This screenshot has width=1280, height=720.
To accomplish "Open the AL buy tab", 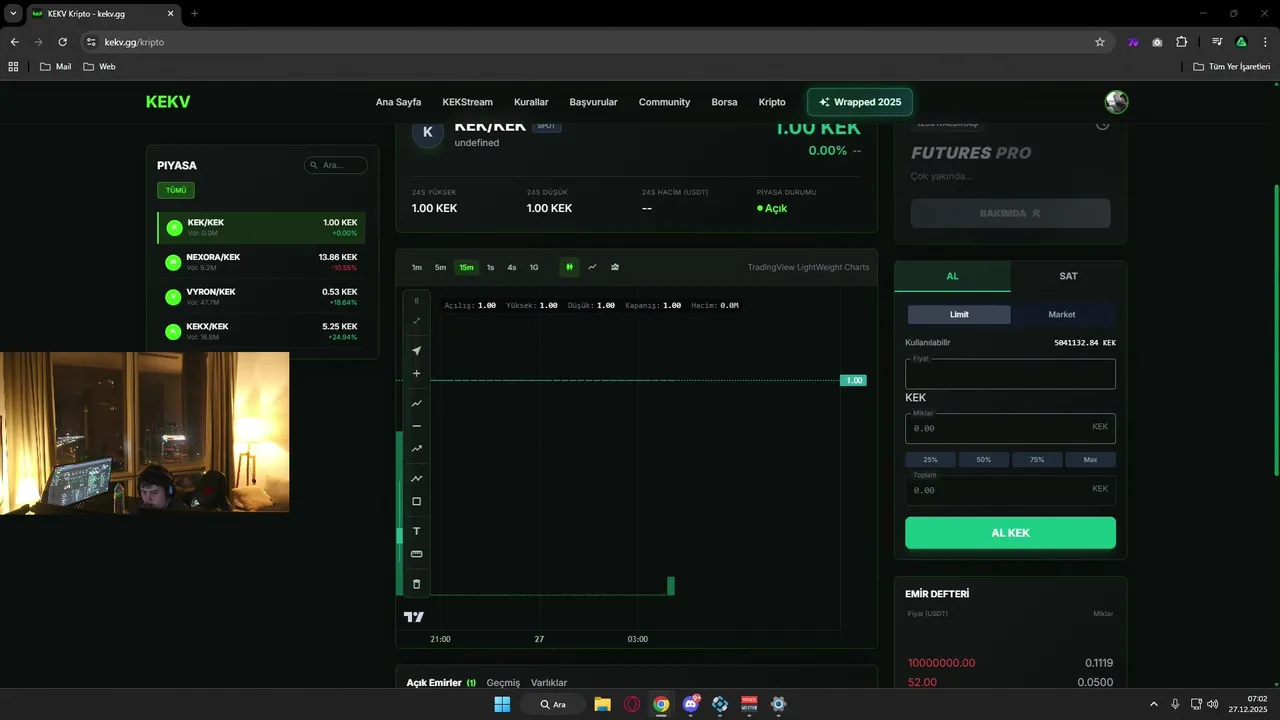I will (952, 276).
